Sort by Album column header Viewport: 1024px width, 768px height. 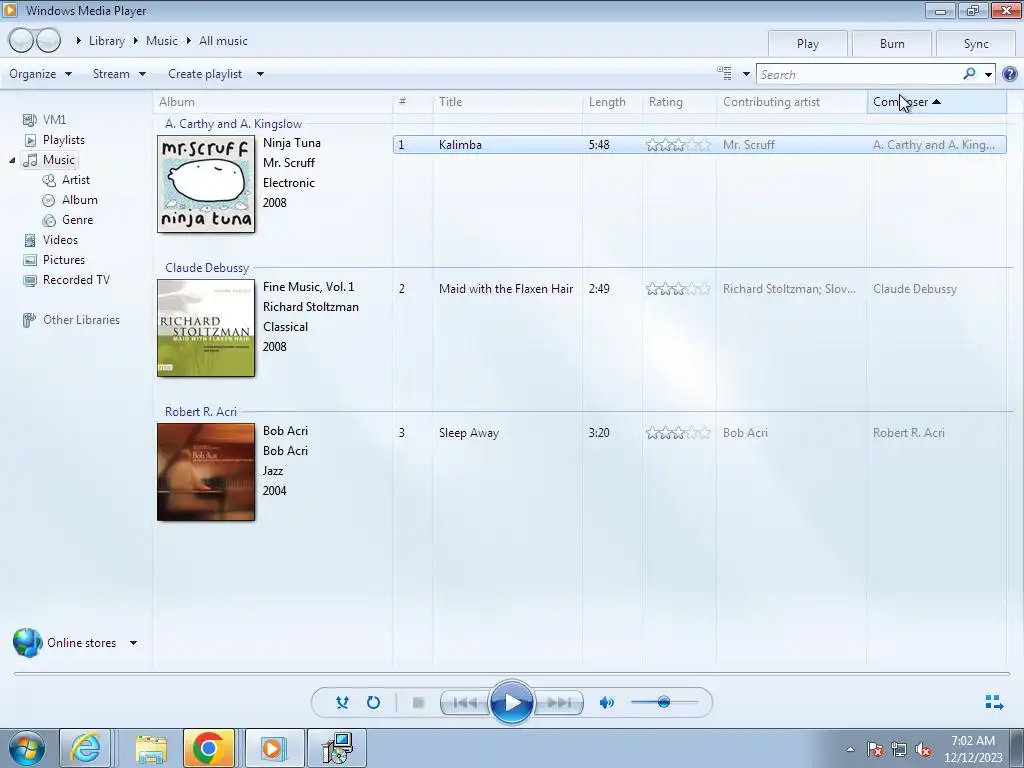[273, 102]
